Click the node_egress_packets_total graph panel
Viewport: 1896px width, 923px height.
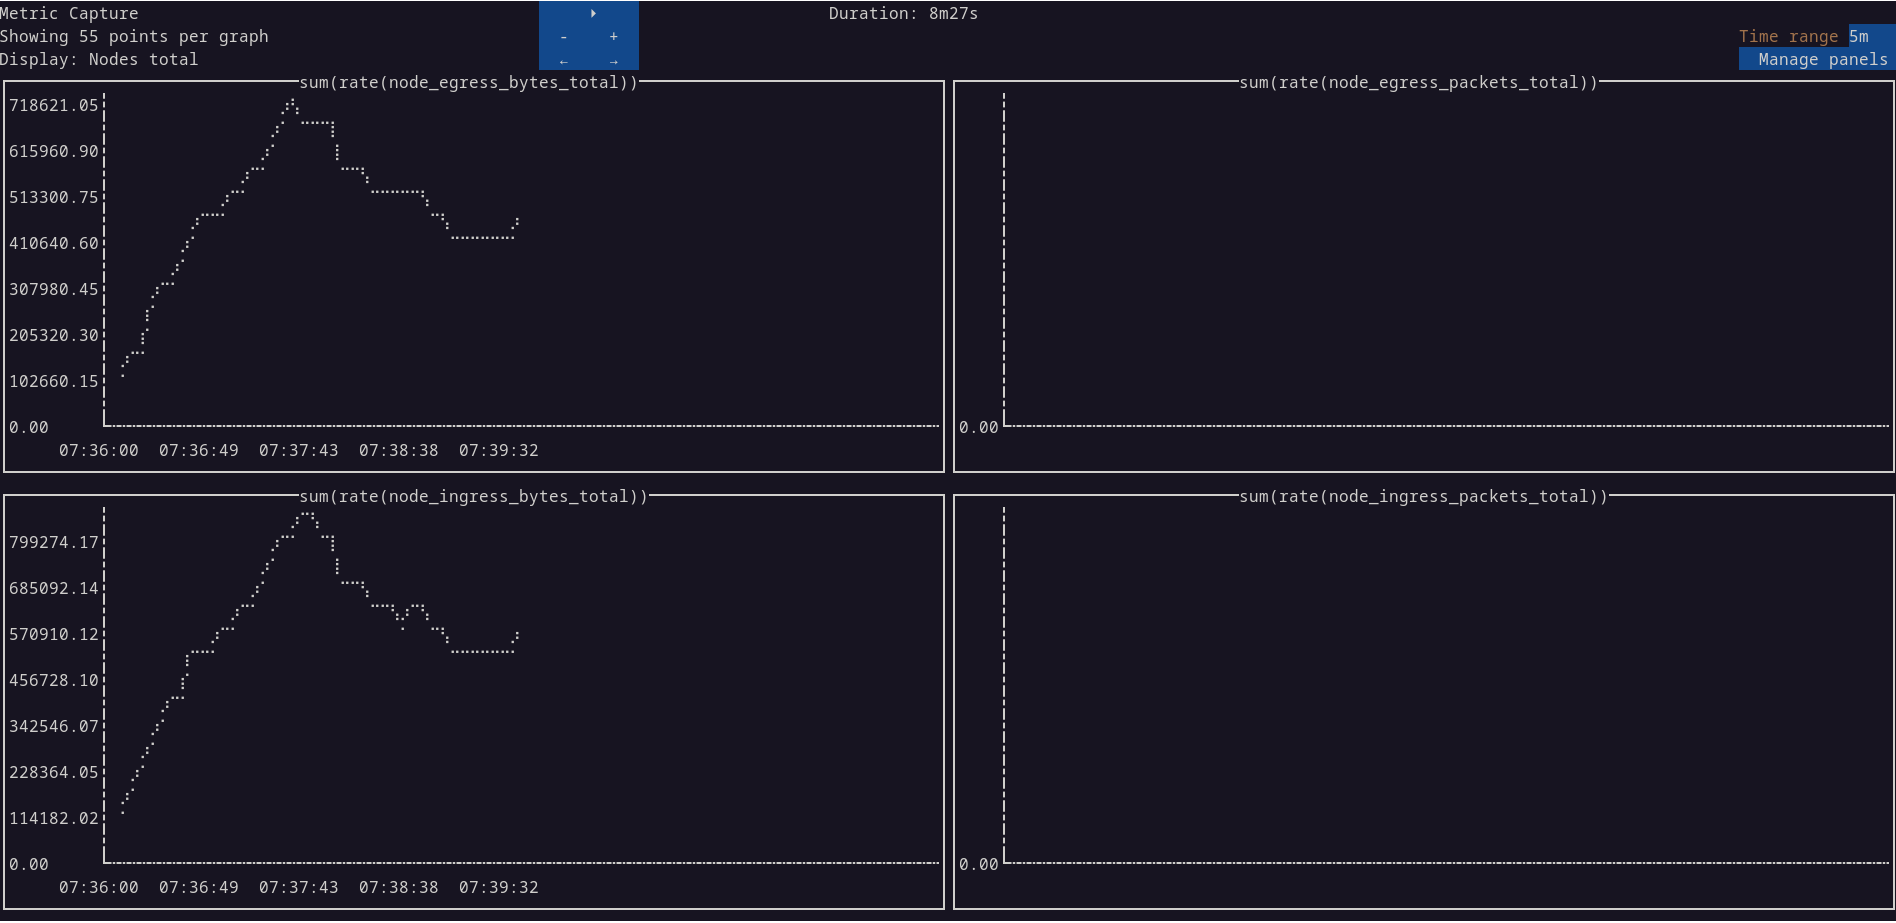1420,270
